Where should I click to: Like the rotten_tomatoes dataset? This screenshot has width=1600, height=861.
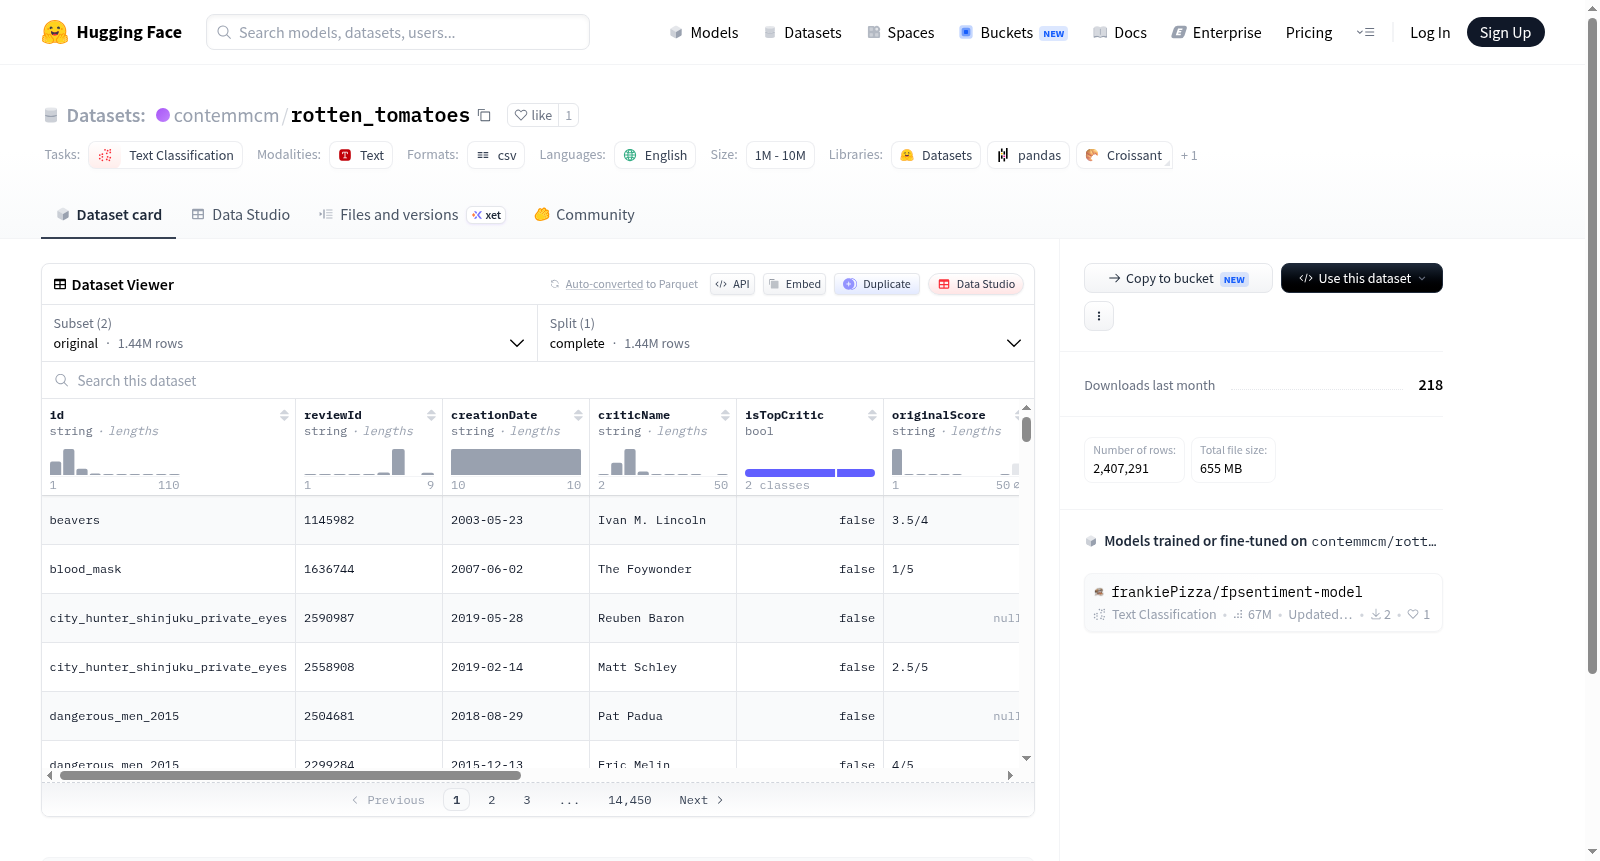pos(533,115)
